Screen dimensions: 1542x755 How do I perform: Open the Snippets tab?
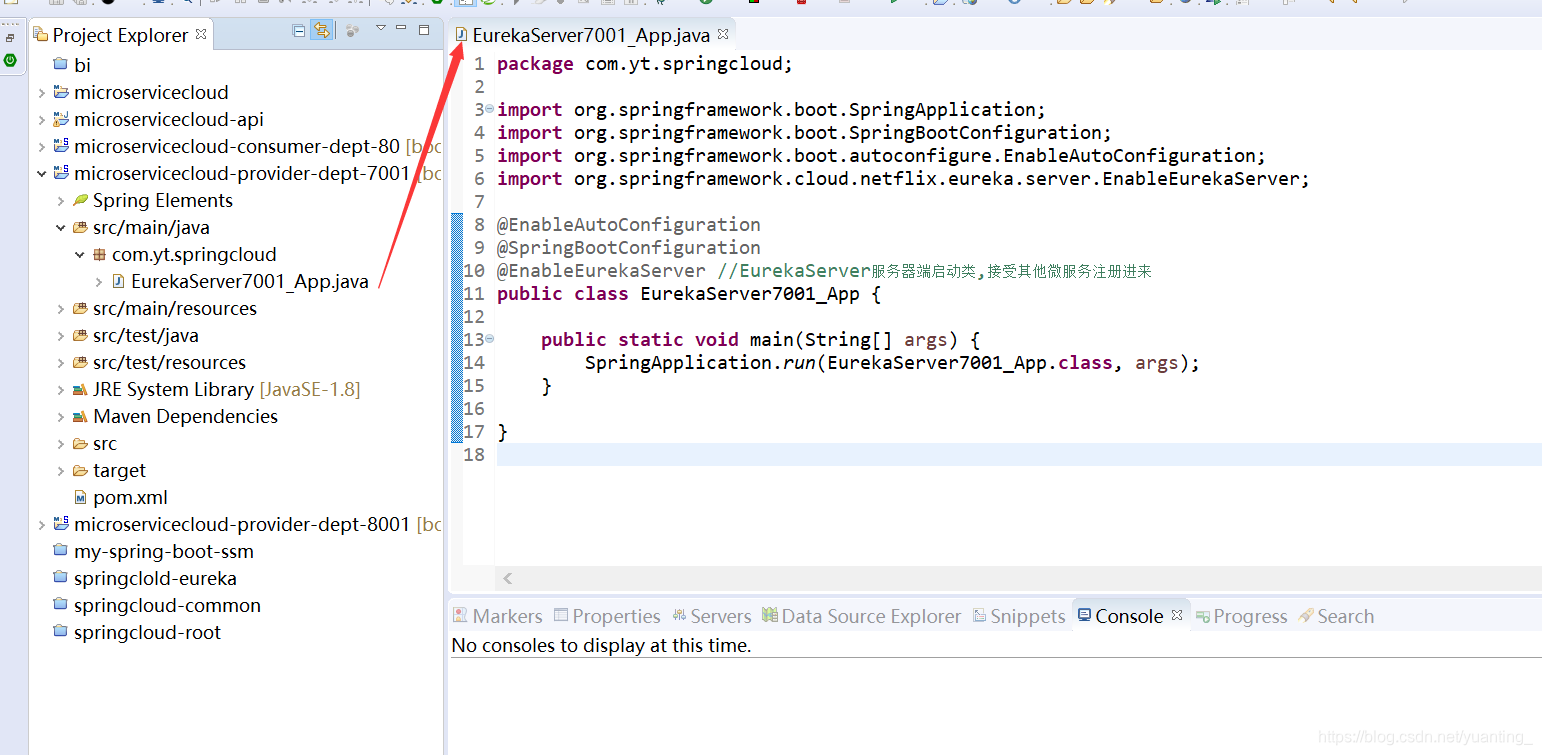pos(1018,616)
